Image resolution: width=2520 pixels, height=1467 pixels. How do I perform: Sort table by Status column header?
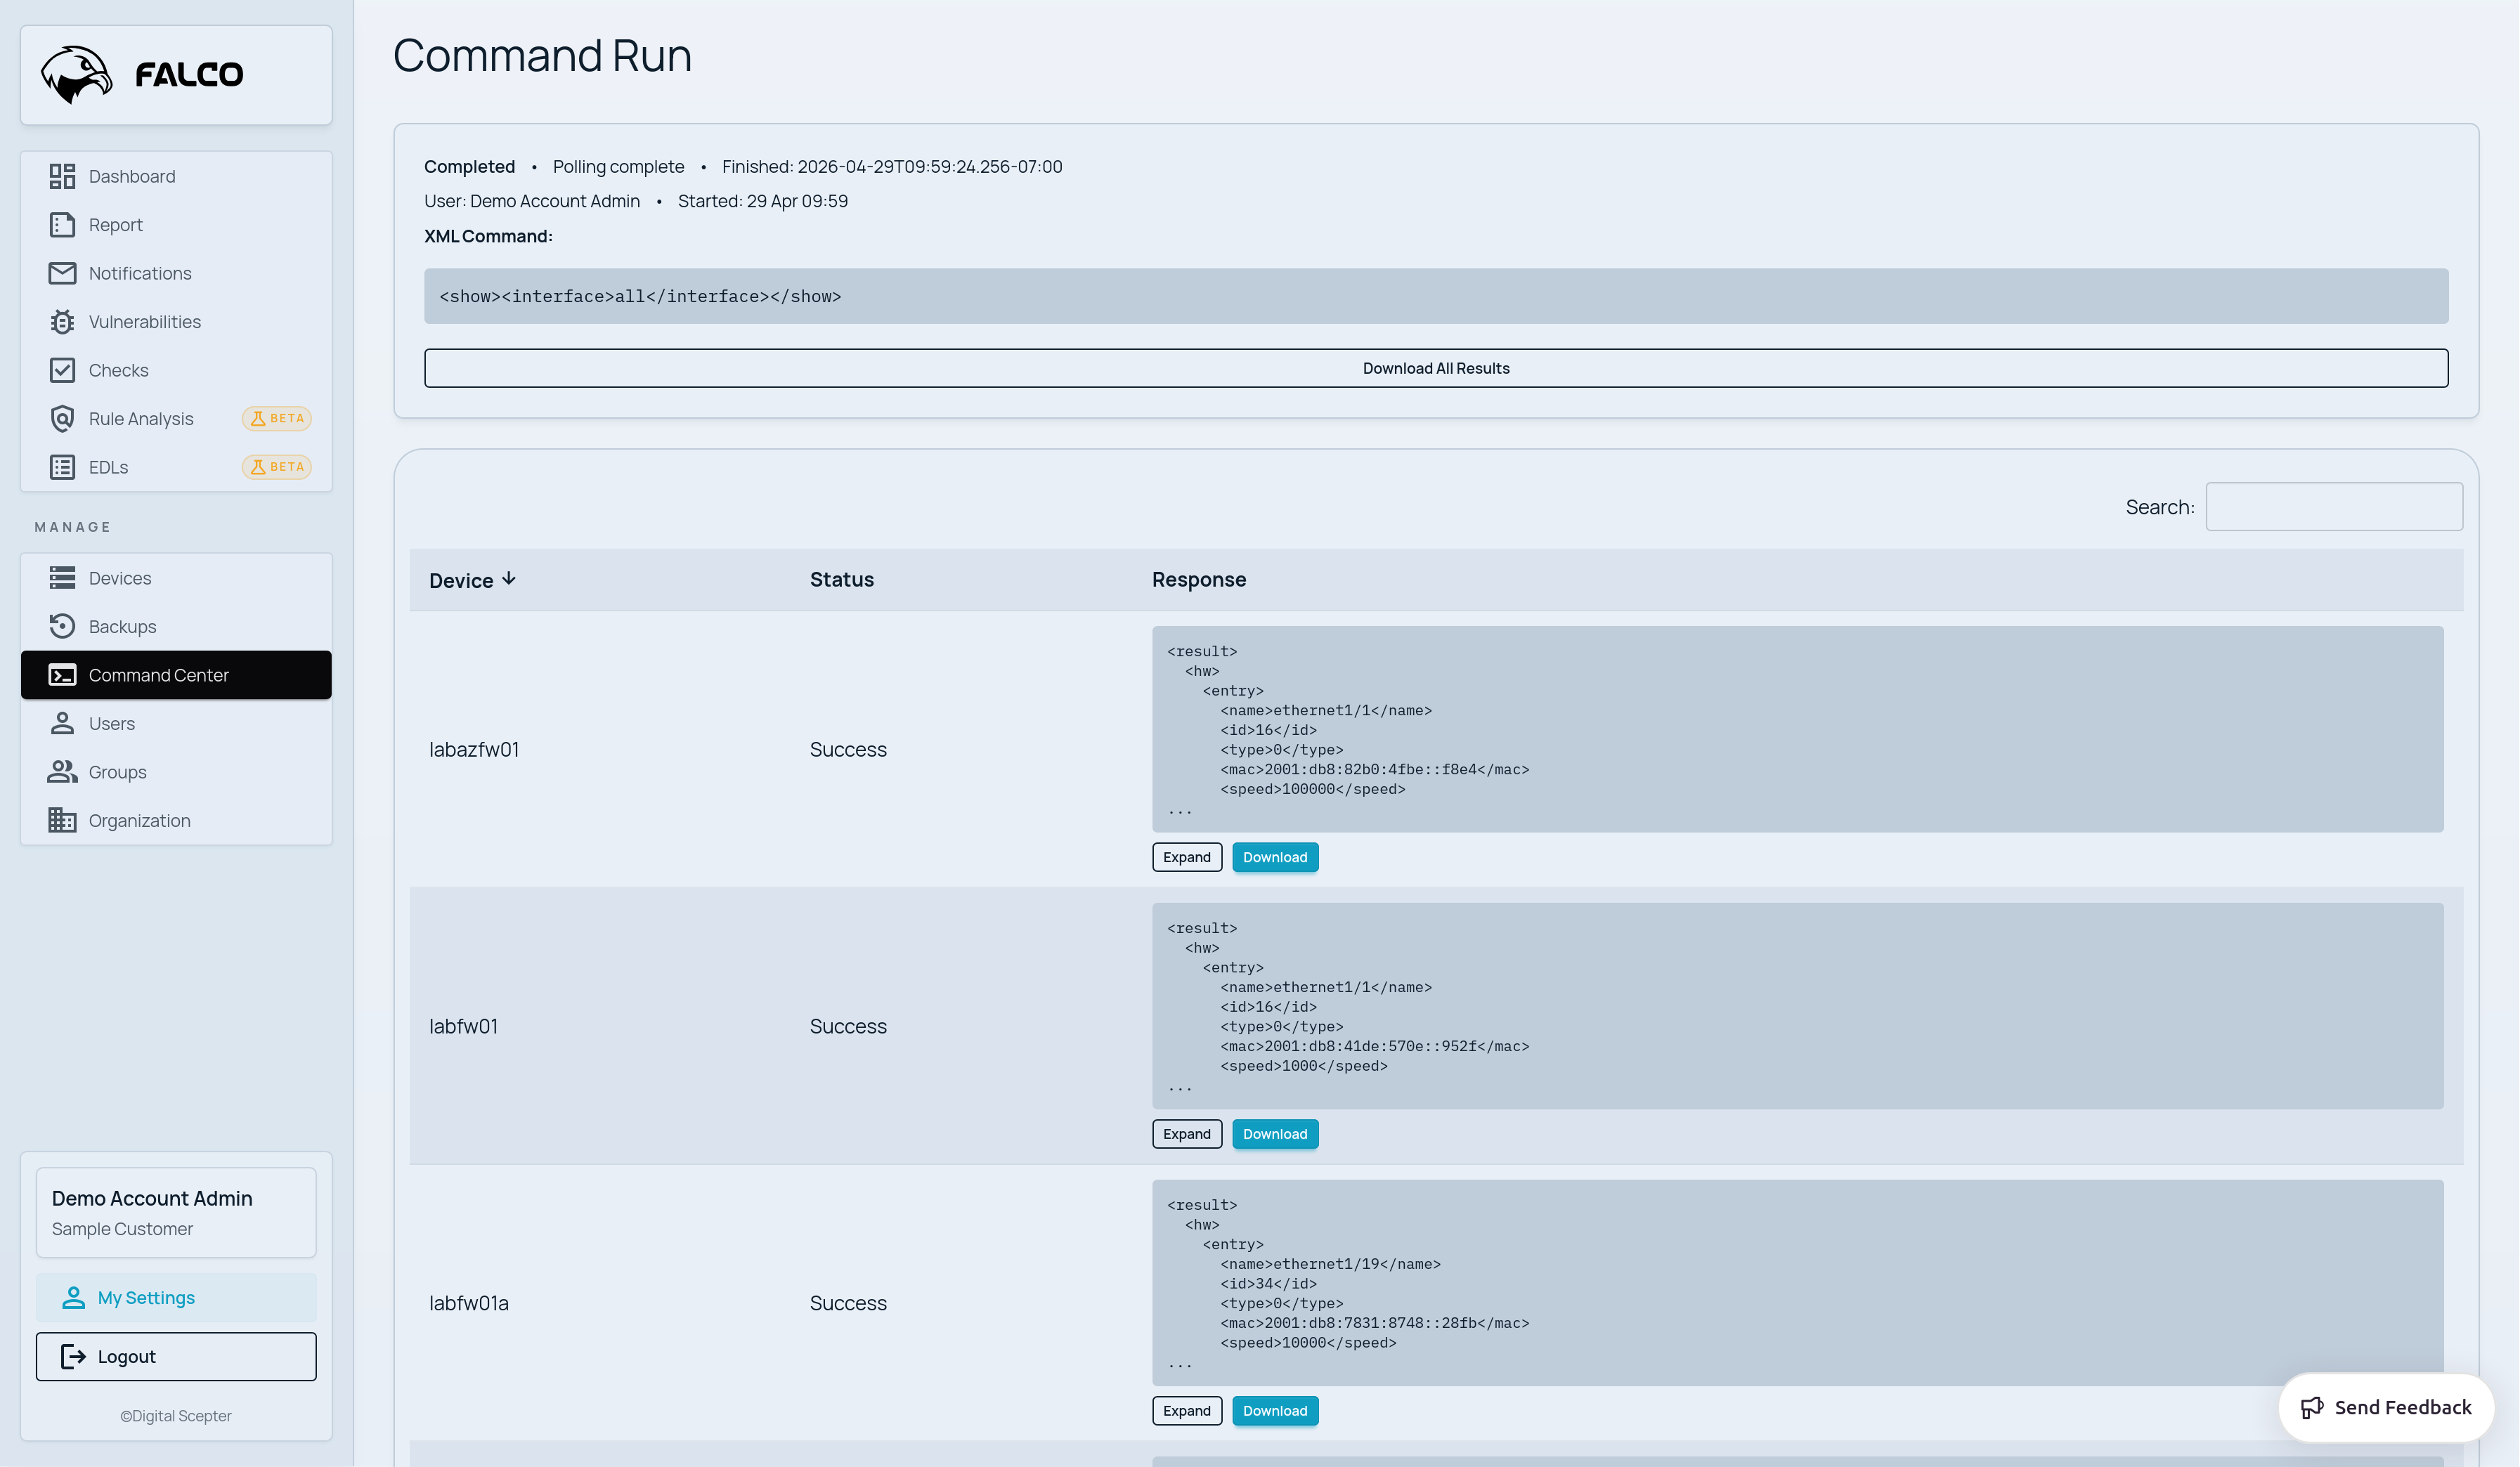point(842,580)
